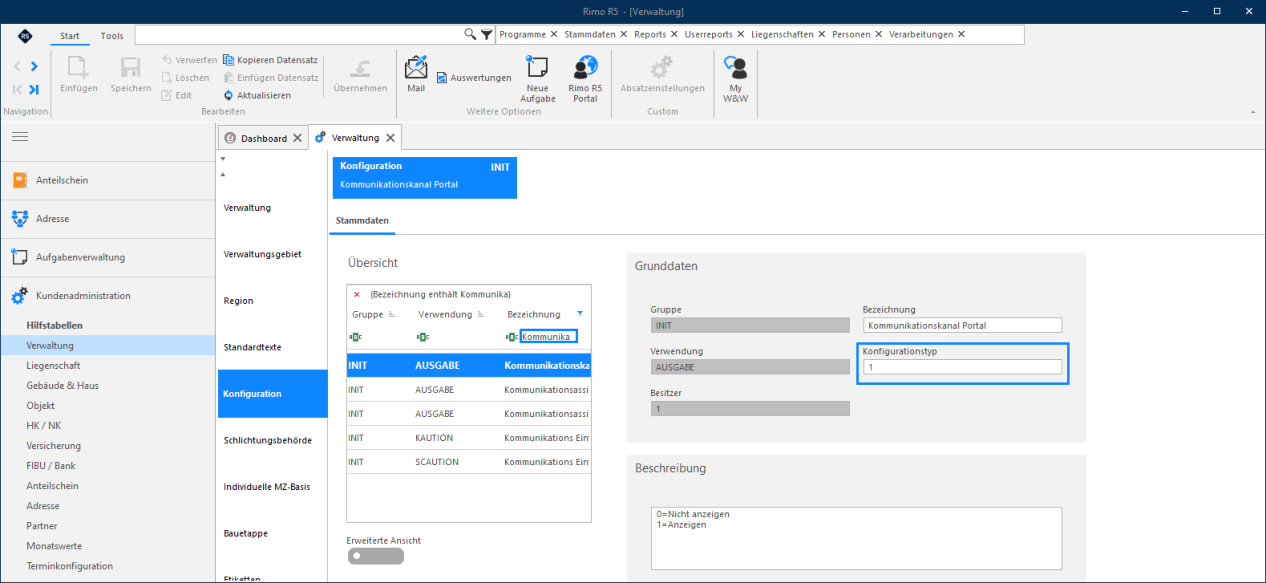Open the Aufgabenverwaltung module
Viewport: 1266px width, 583px height.
tap(108, 257)
